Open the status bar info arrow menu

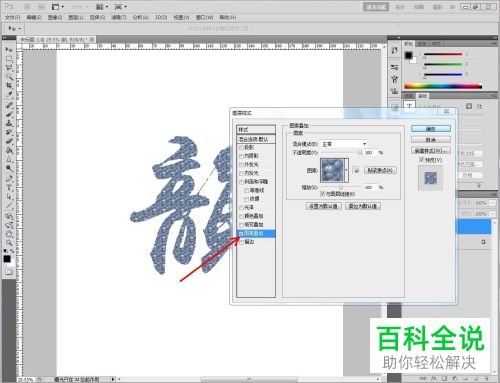[x=113, y=379]
